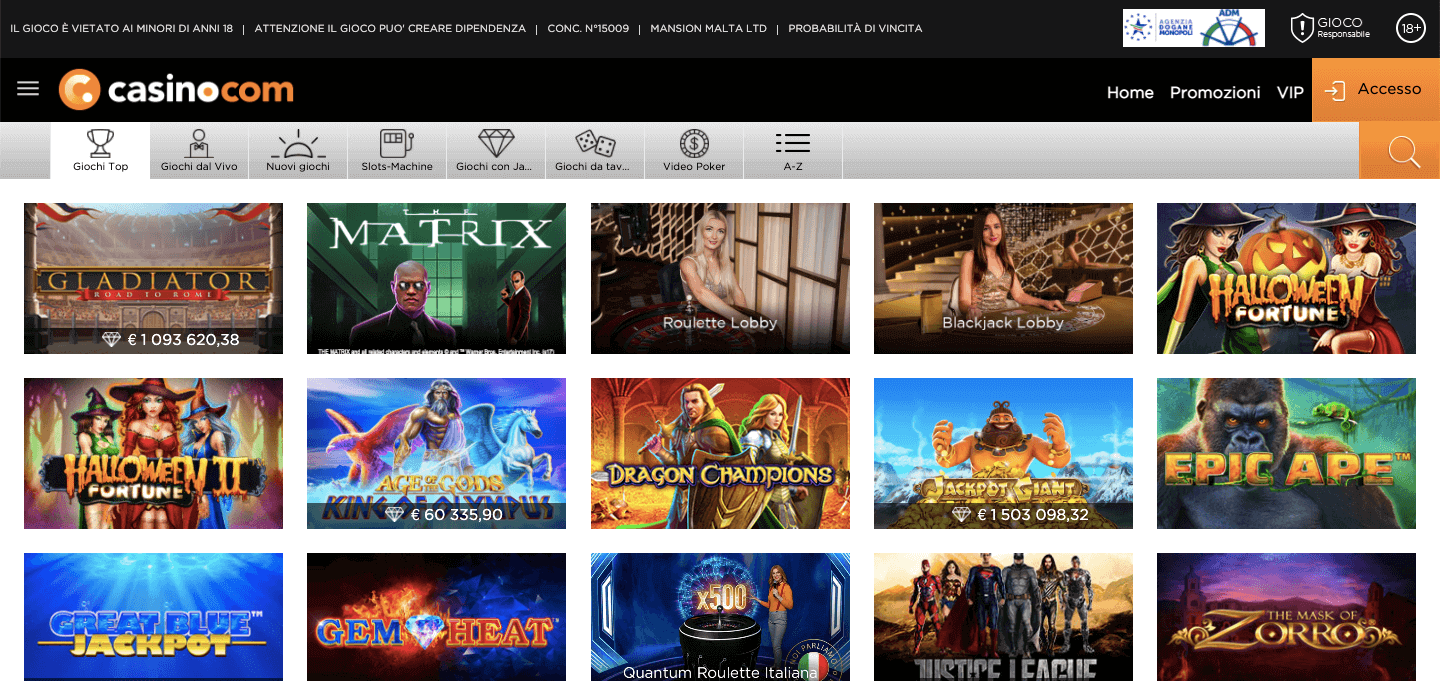Click the minors under 18 prohibition text
This screenshot has width=1440, height=681.
tap(121, 28)
